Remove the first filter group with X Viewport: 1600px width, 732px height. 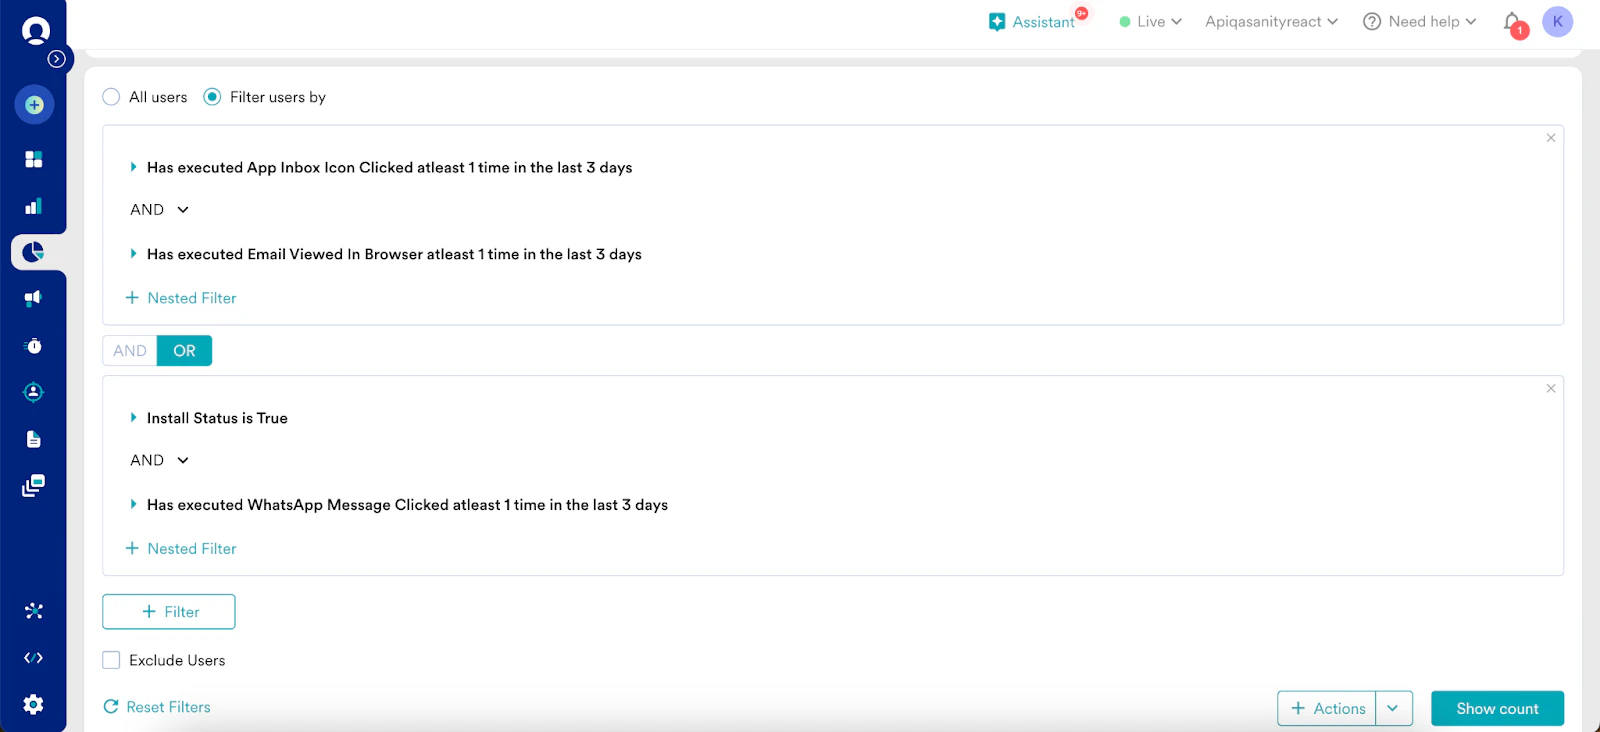click(x=1551, y=138)
